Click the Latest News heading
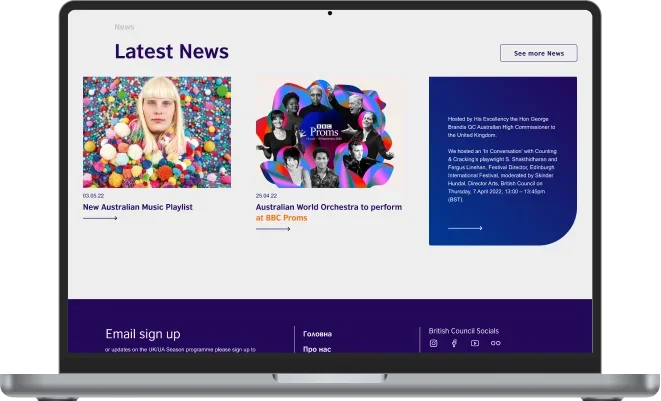661x401 pixels. [x=171, y=52]
